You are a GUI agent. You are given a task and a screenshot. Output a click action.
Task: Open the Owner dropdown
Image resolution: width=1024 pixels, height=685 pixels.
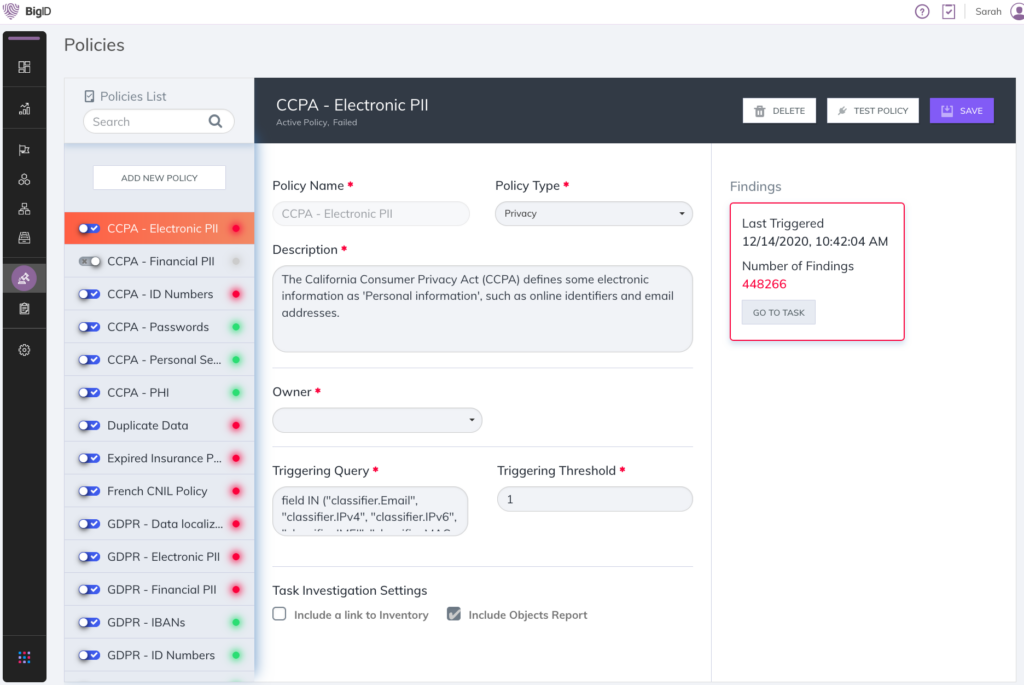pos(377,420)
